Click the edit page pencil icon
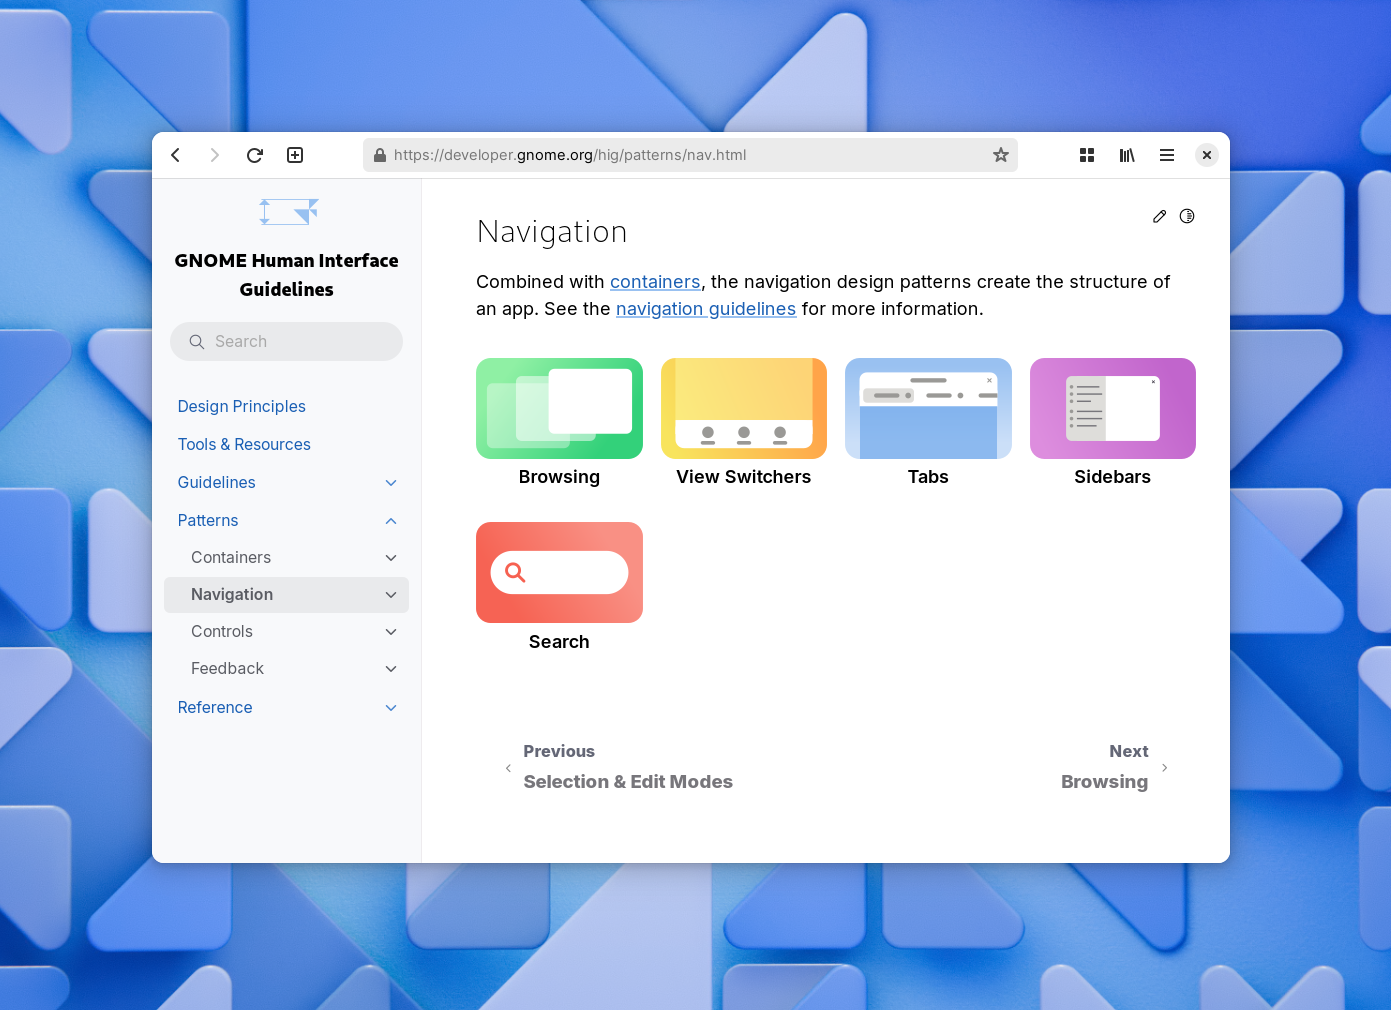Screen dimensions: 1391x1010 pyautogui.click(x=1159, y=216)
